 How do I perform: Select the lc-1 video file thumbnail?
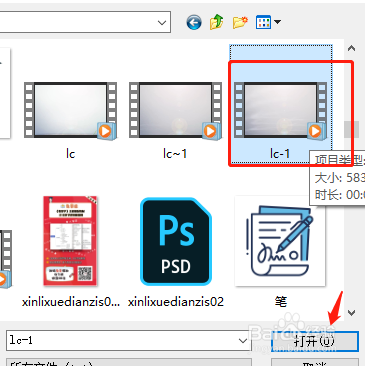tap(280, 110)
